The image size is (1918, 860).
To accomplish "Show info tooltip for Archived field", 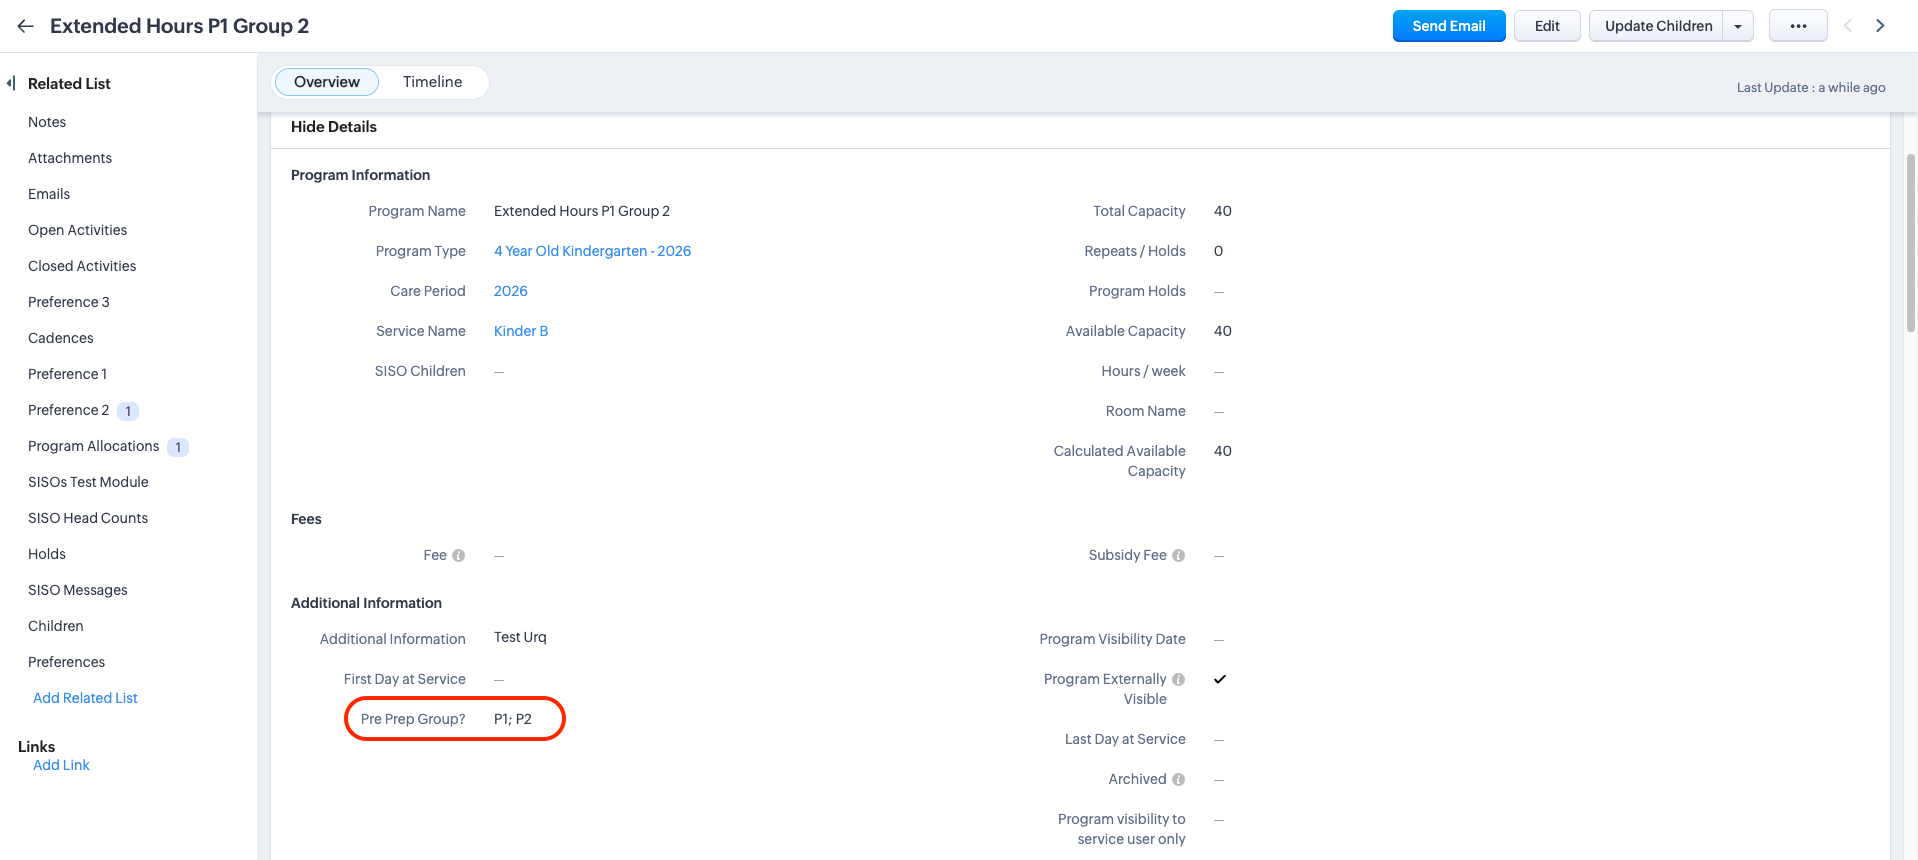I will tap(1178, 780).
